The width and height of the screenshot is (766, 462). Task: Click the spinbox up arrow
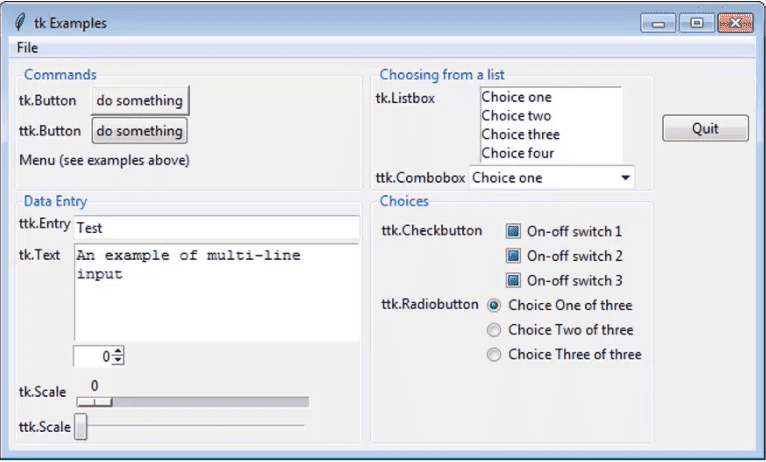(x=118, y=351)
